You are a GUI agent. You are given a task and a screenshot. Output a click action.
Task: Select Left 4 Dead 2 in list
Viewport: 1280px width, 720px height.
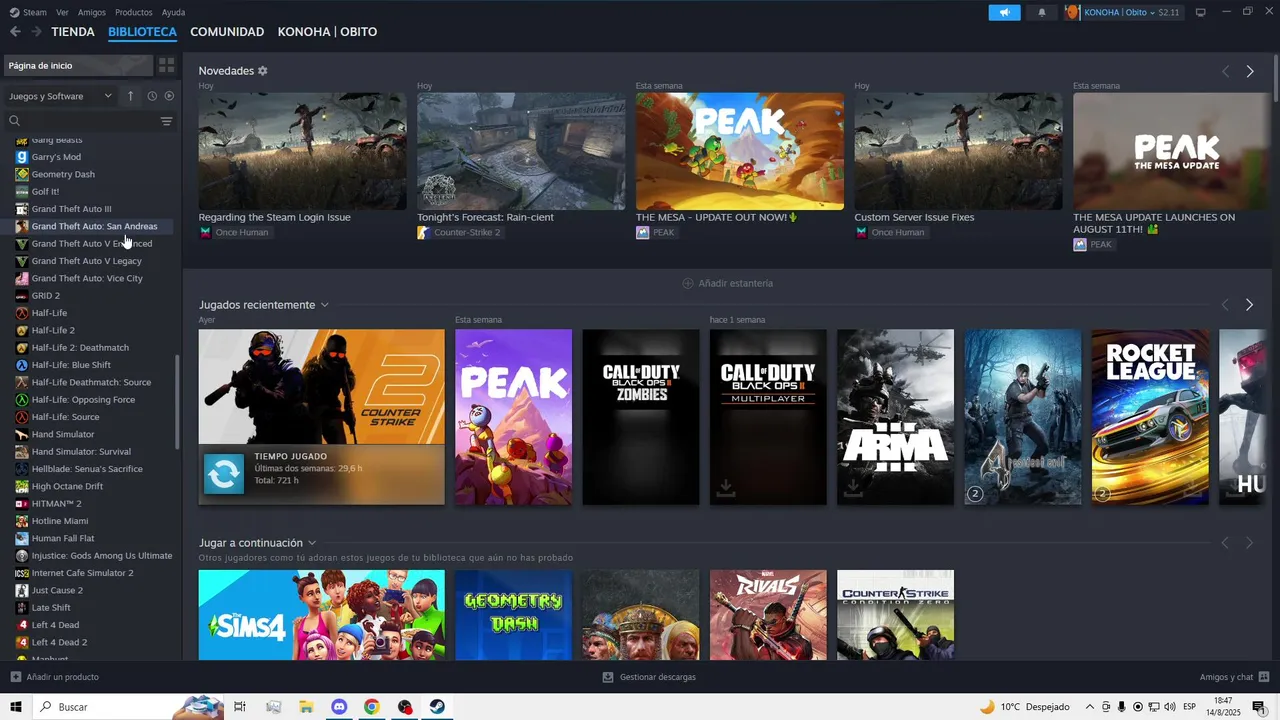coord(59,642)
